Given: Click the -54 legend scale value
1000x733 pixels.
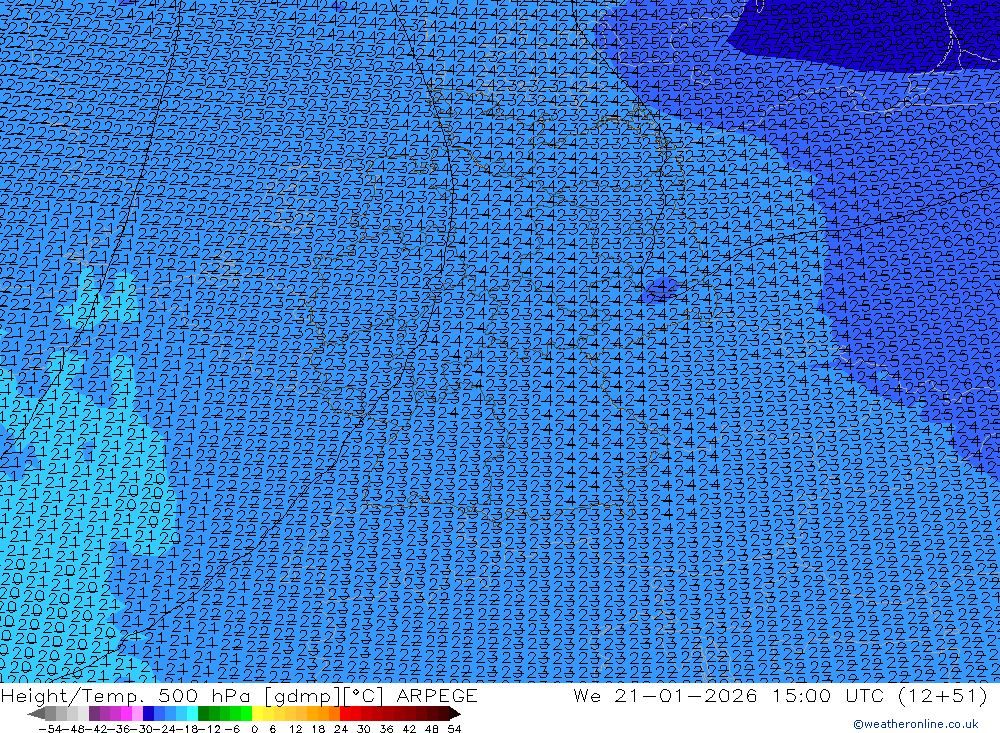Looking at the screenshot, I should tap(49, 729).
